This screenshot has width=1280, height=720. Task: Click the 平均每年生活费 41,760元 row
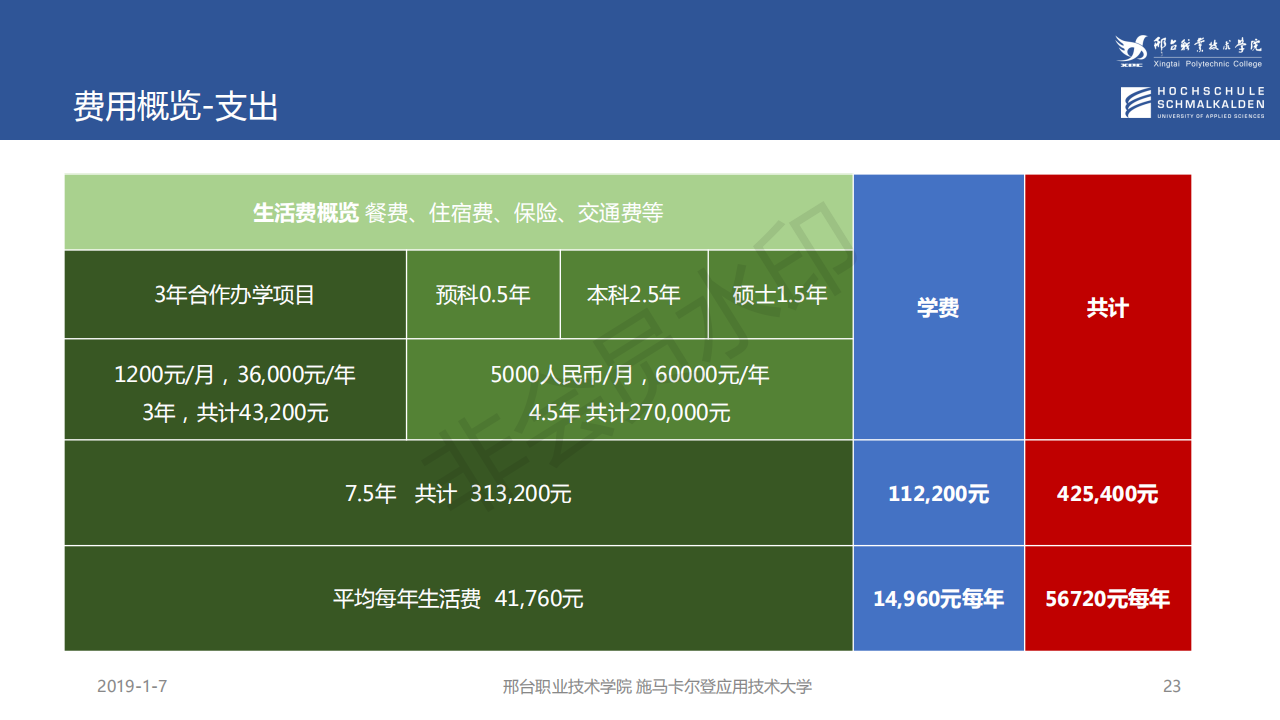[458, 599]
